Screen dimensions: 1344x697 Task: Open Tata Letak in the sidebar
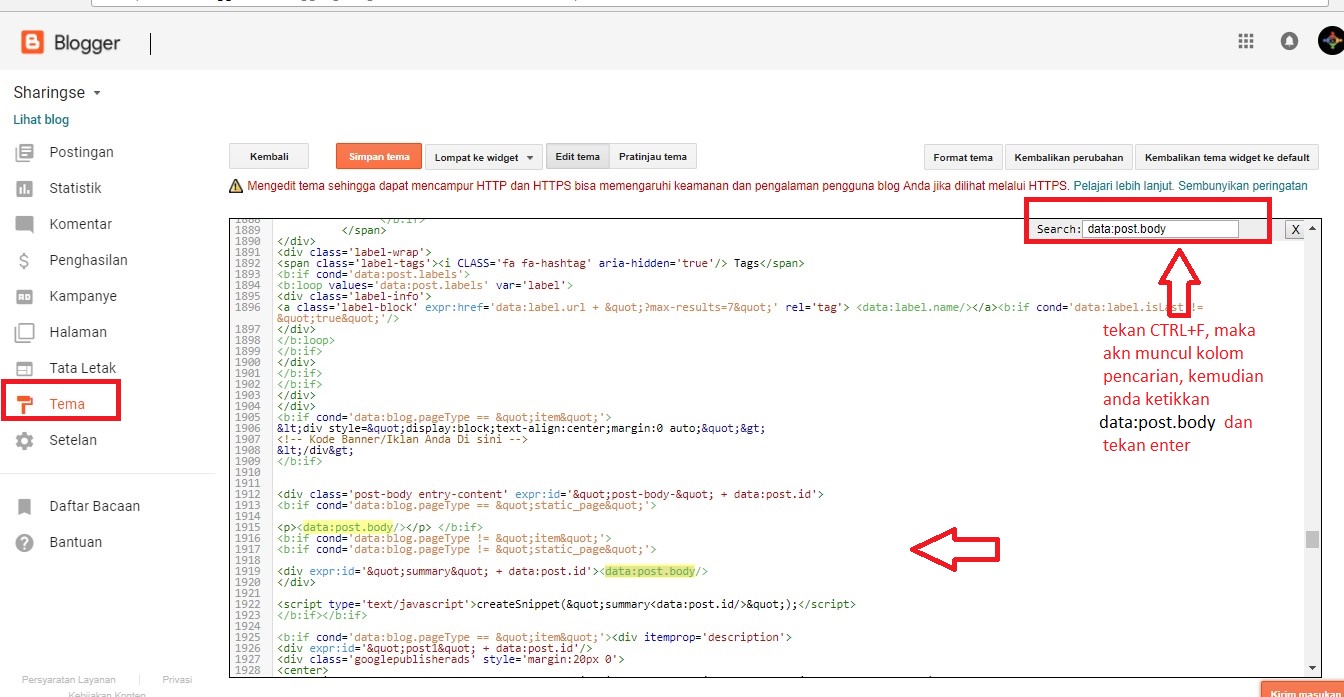[83, 368]
